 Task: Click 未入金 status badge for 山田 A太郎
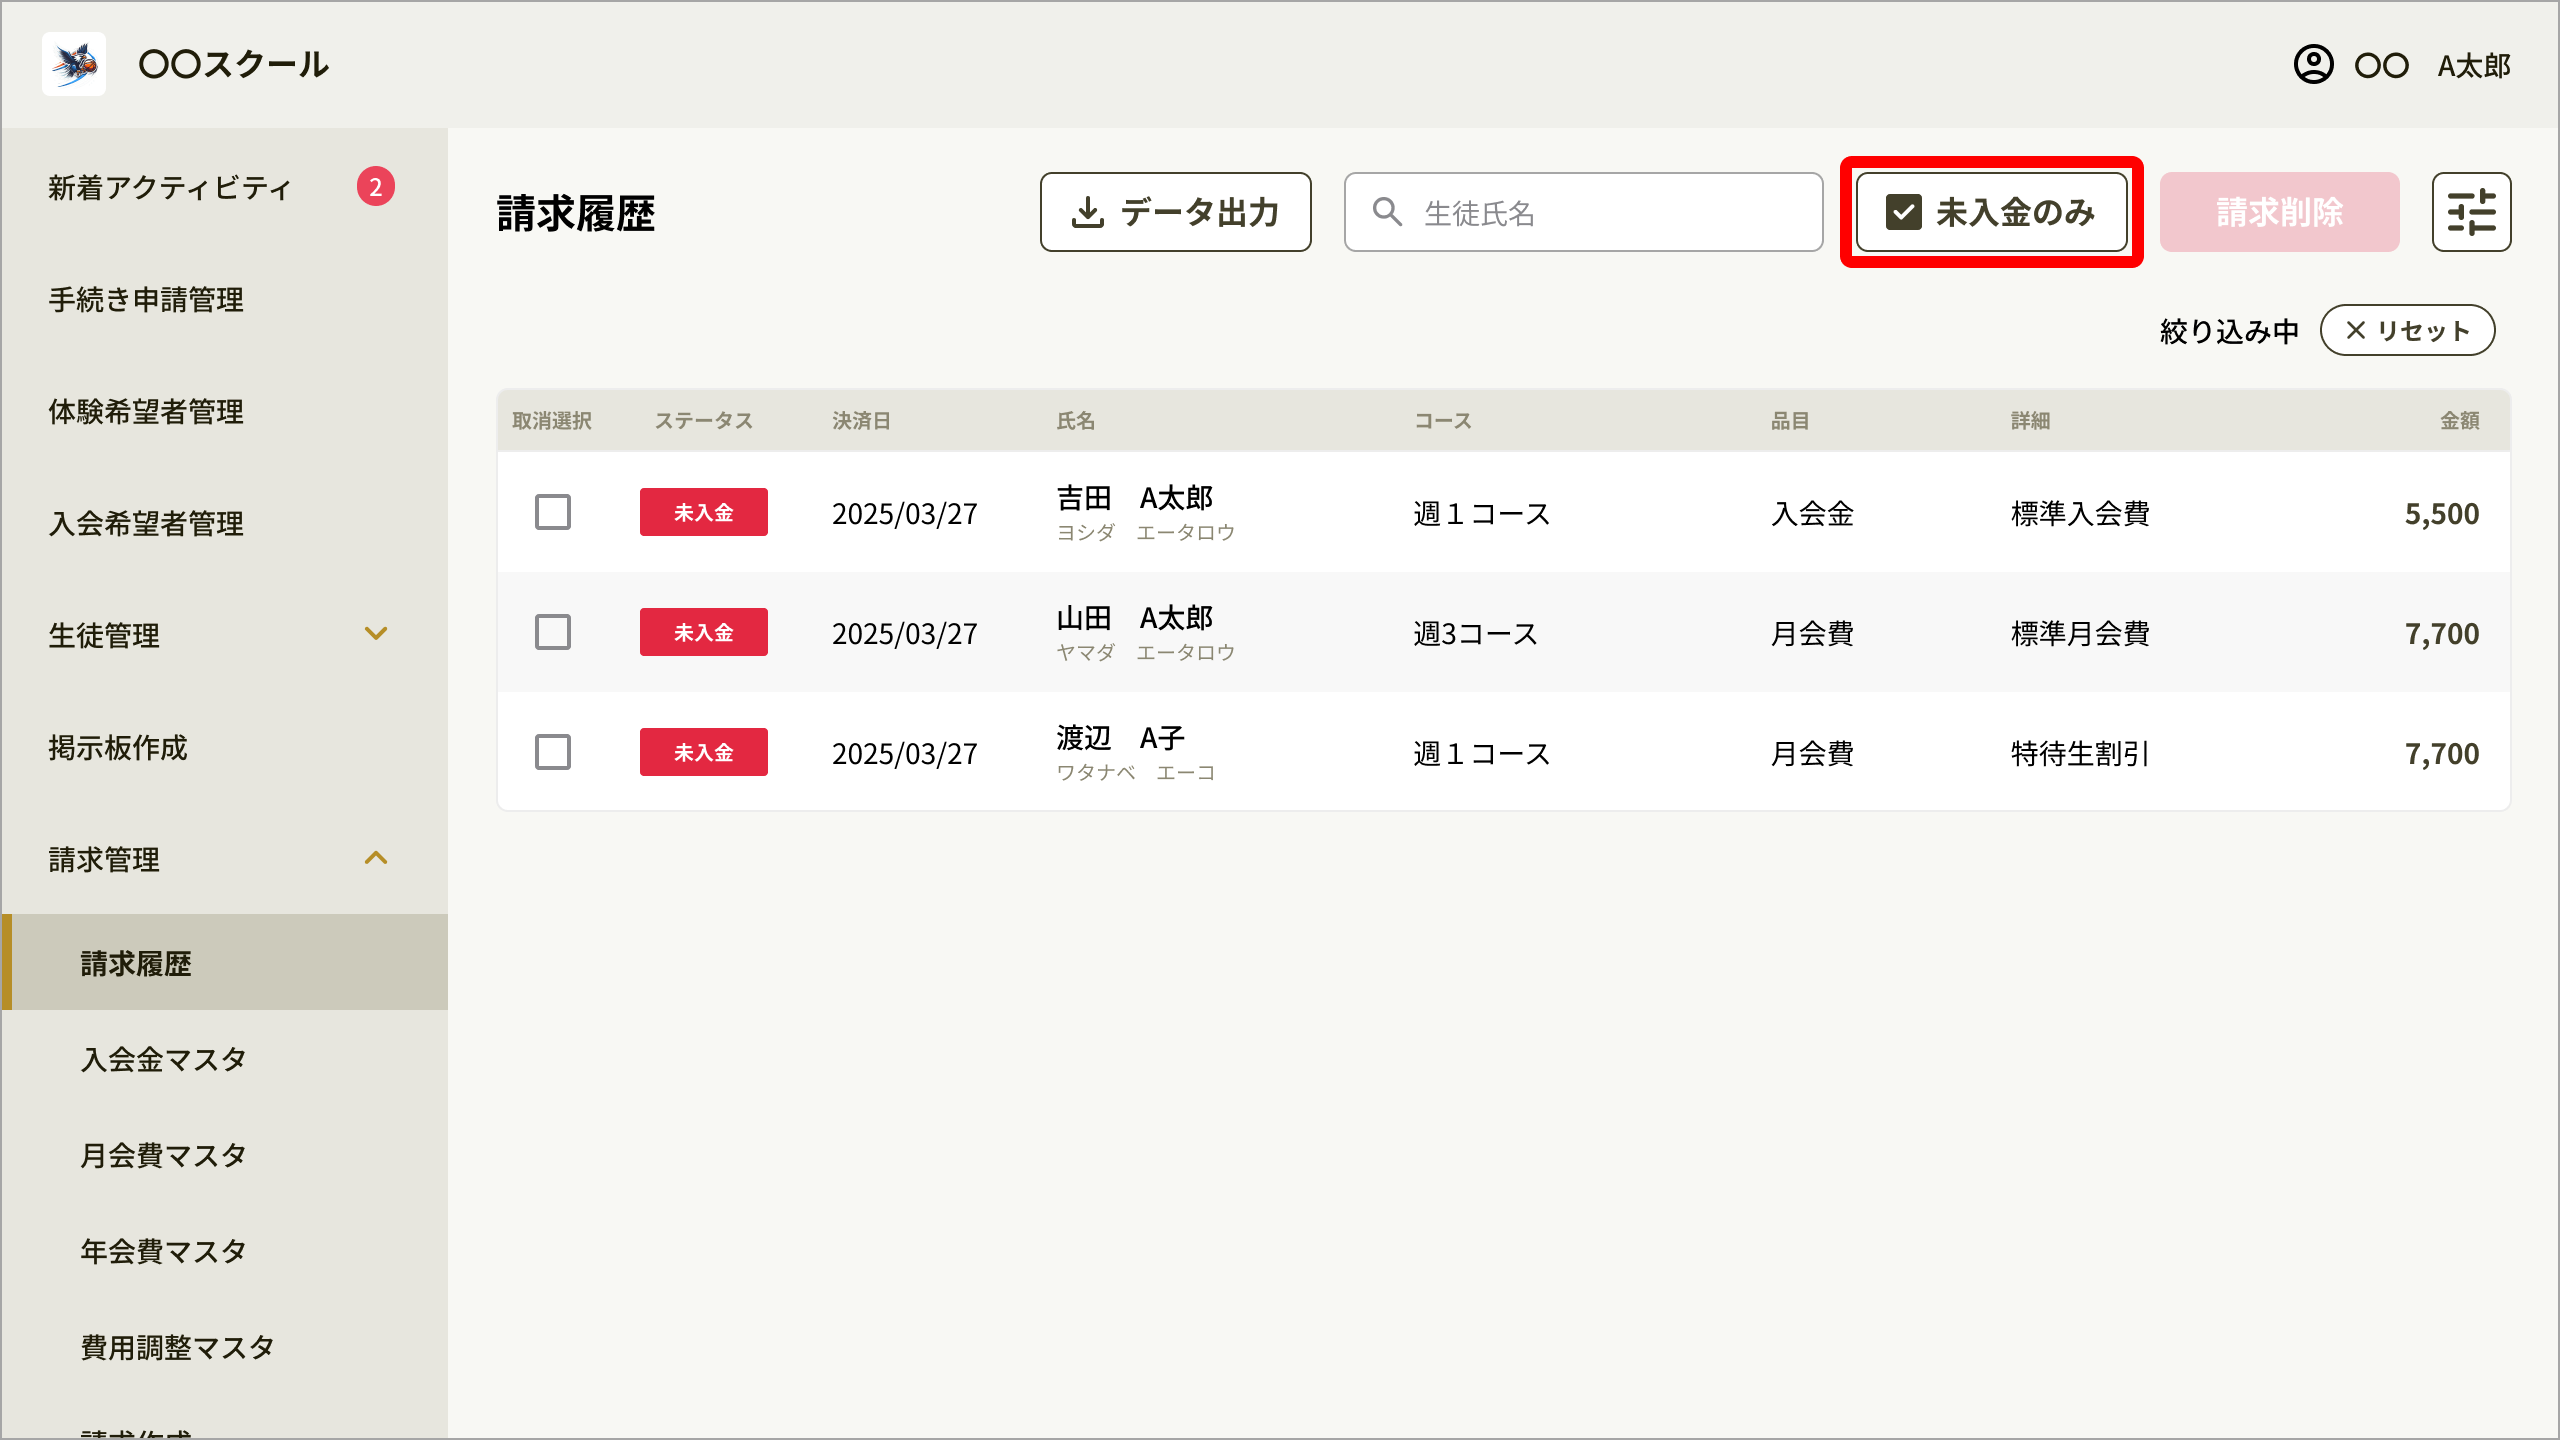tap(704, 632)
